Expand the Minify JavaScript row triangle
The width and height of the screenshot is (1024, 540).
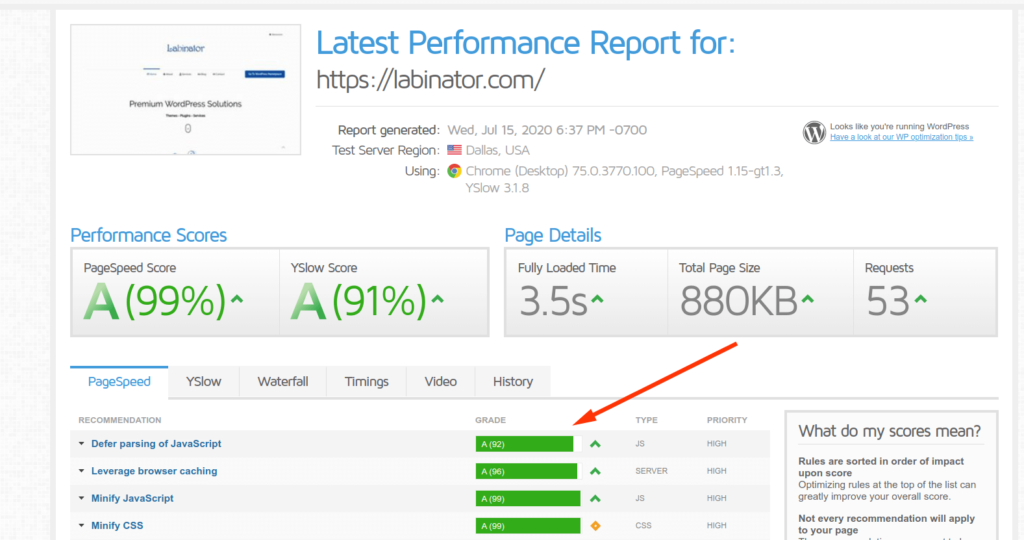[x=82, y=498]
